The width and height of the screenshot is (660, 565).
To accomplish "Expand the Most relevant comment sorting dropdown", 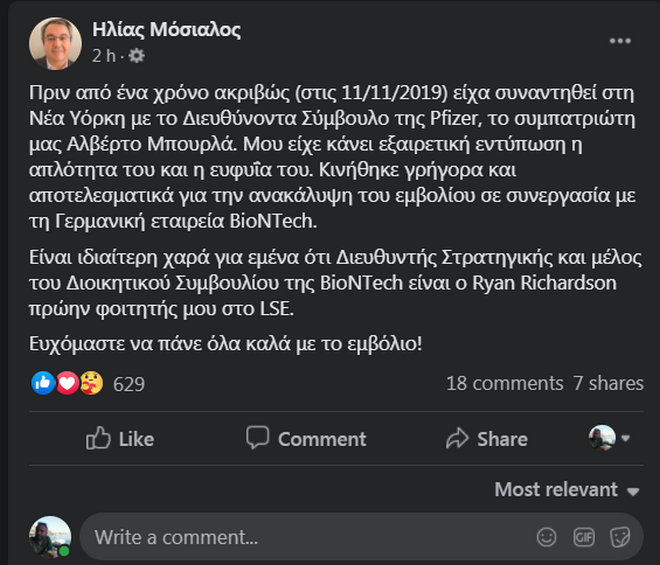I will [567, 489].
